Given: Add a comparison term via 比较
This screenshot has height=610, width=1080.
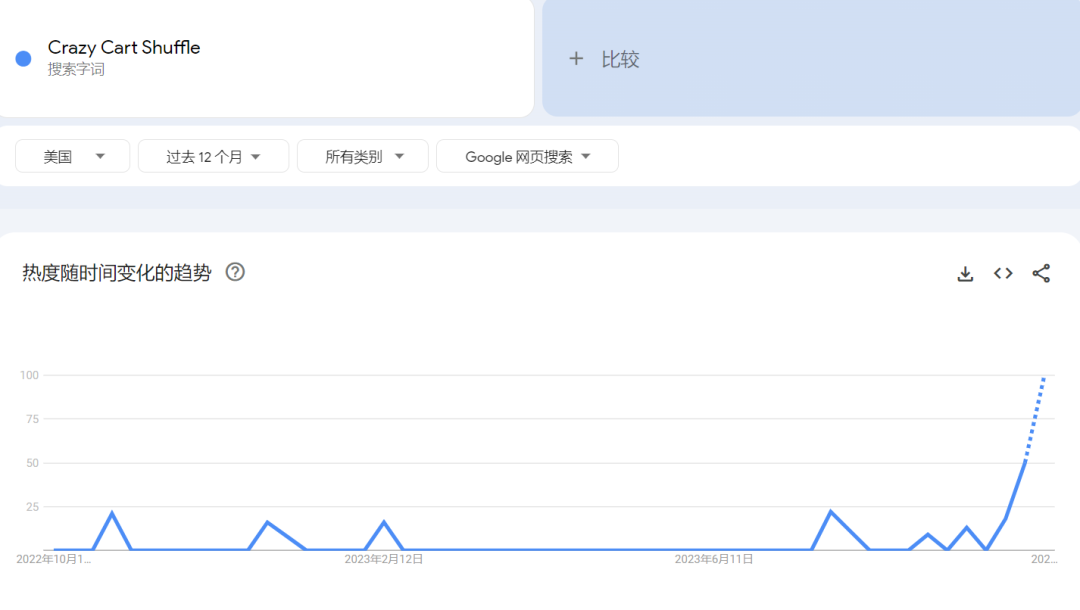Looking at the screenshot, I should click(811, 59).
